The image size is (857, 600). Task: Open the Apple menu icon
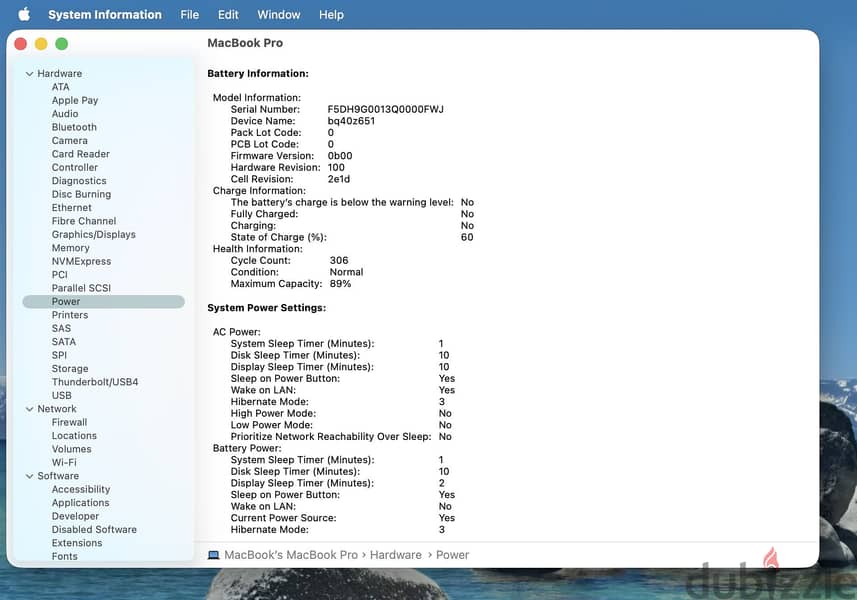[24, 14]
